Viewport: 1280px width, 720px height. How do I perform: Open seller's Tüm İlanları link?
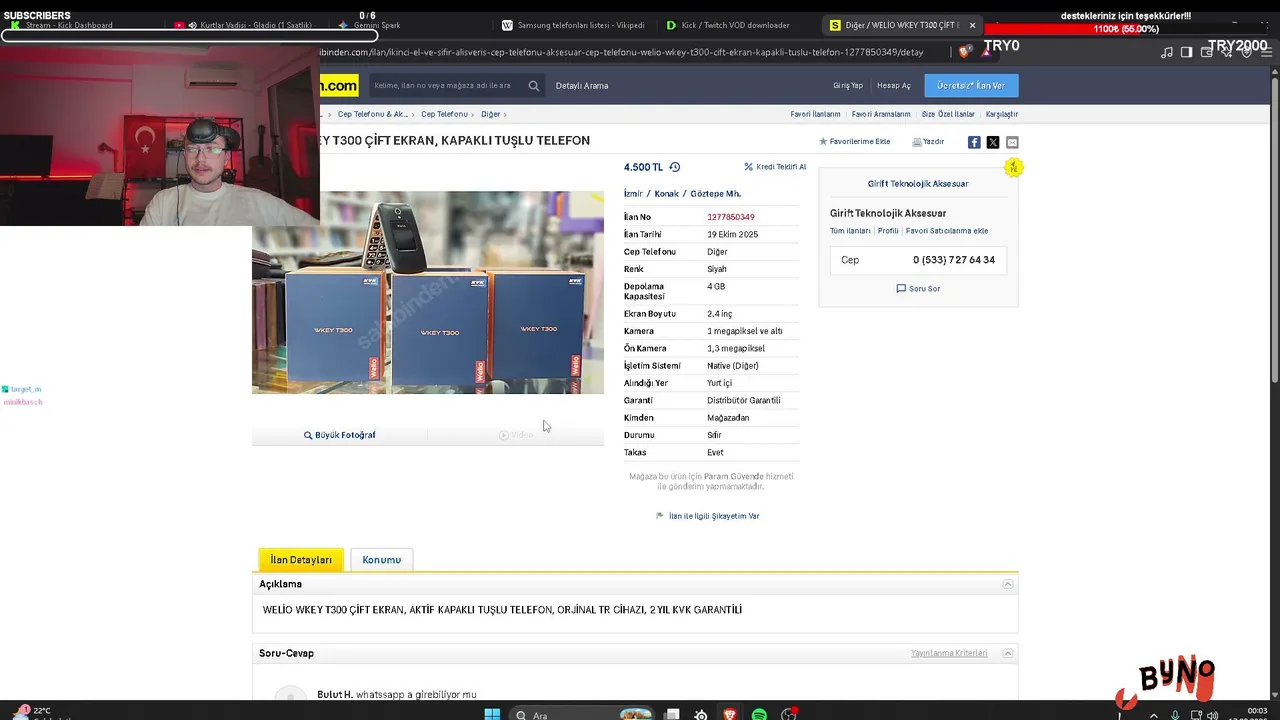click(x=850, y=231)
